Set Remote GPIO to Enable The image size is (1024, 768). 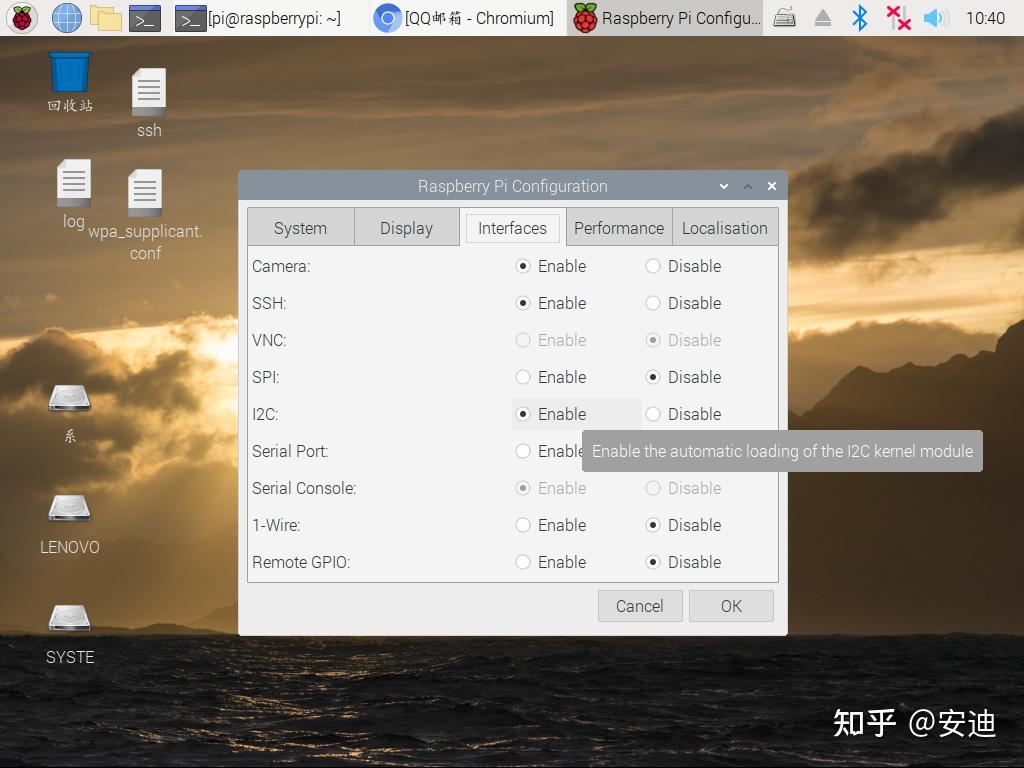pyautogui.click(x=551, y=562)
